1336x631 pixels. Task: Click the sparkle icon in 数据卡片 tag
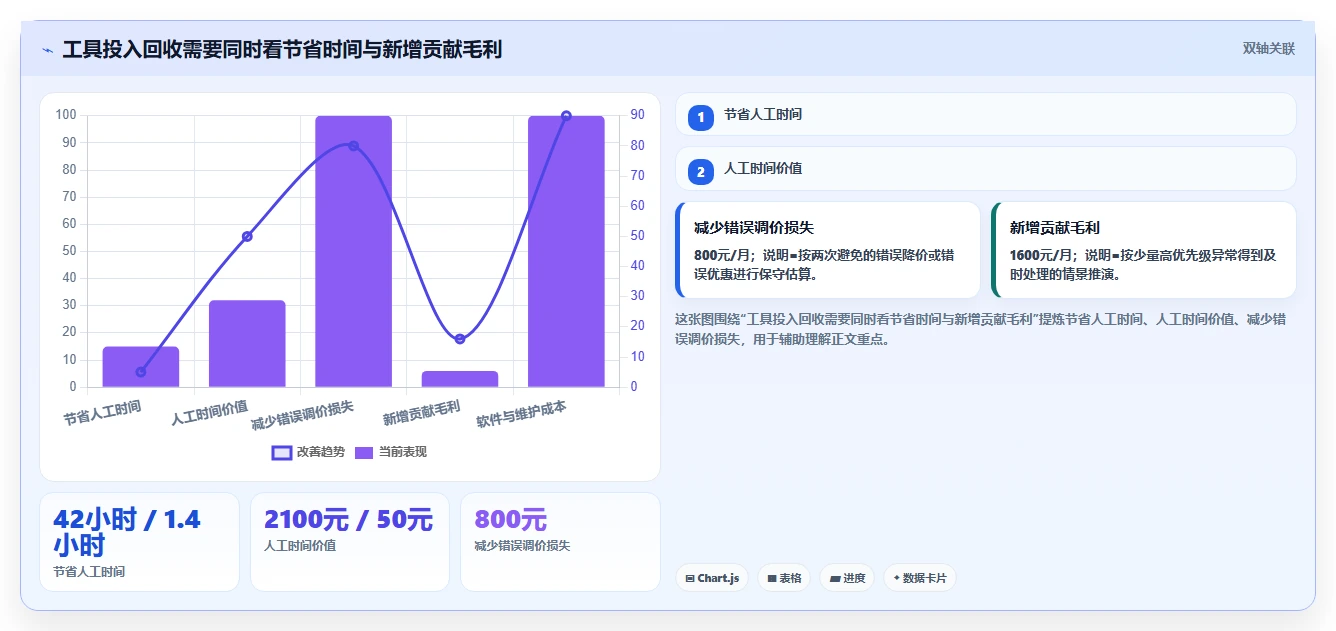tap(897, 578)
